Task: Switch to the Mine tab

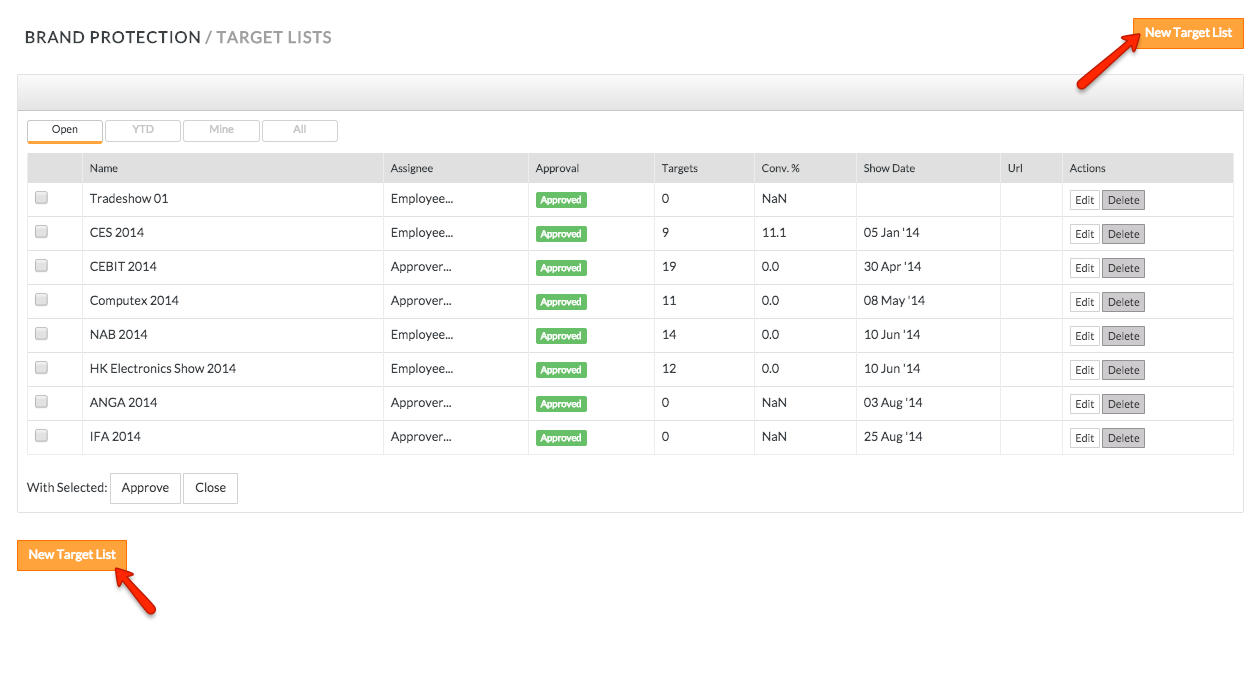Action: click(221, 130)
